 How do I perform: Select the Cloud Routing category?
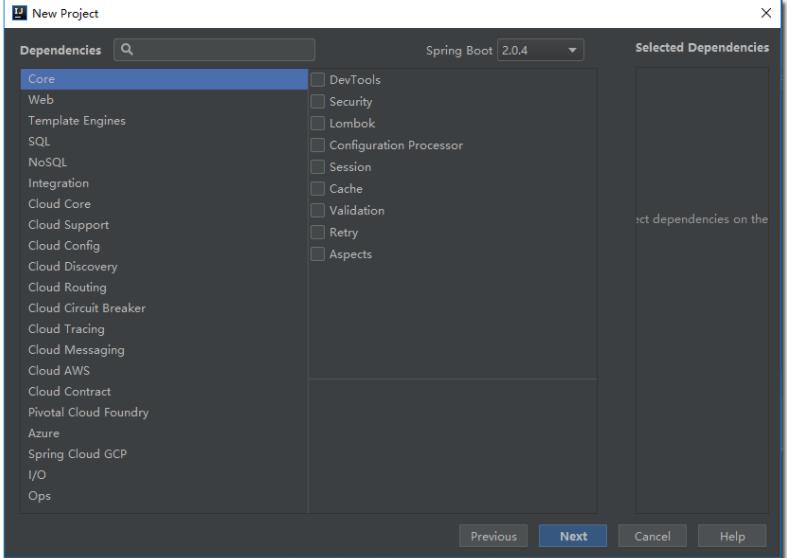coord(164,288)
